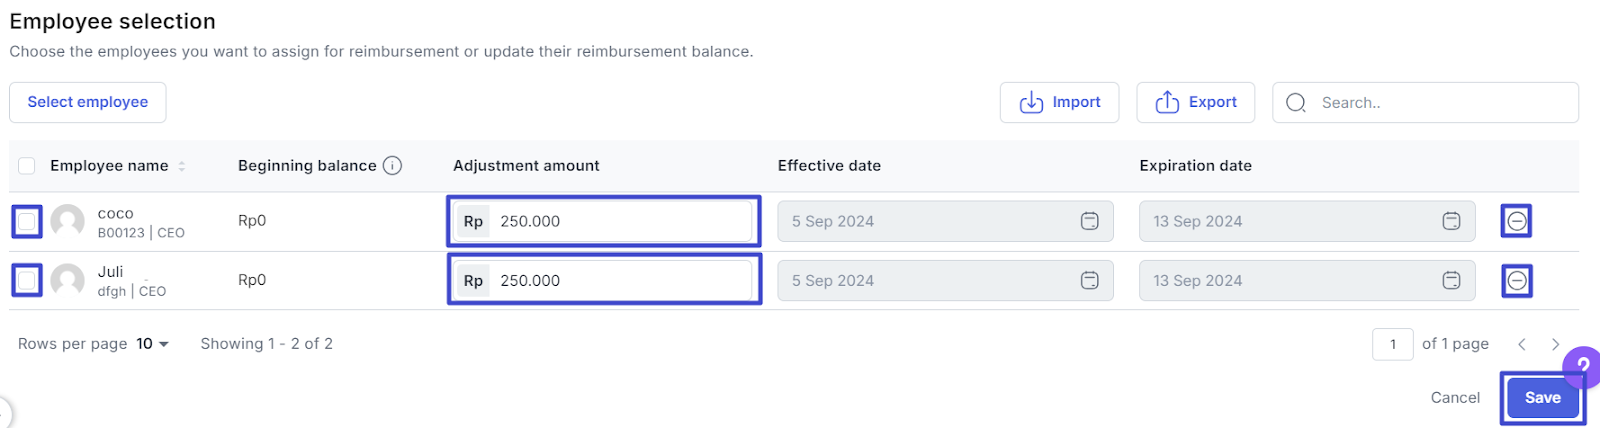The image size is (1600, 428).
Task: Open calendar icon for coco's effective date
Action: pyautogui.click(x=1090, y=221)
